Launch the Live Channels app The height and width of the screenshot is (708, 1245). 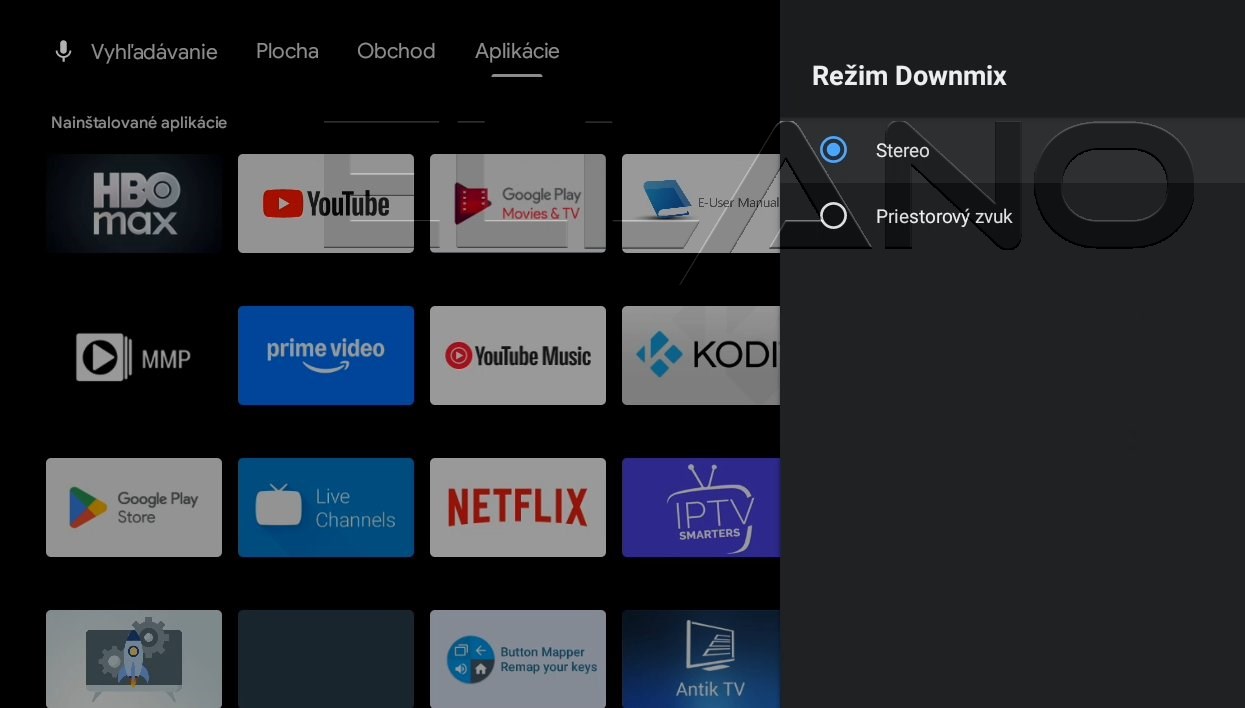(326, 507)
